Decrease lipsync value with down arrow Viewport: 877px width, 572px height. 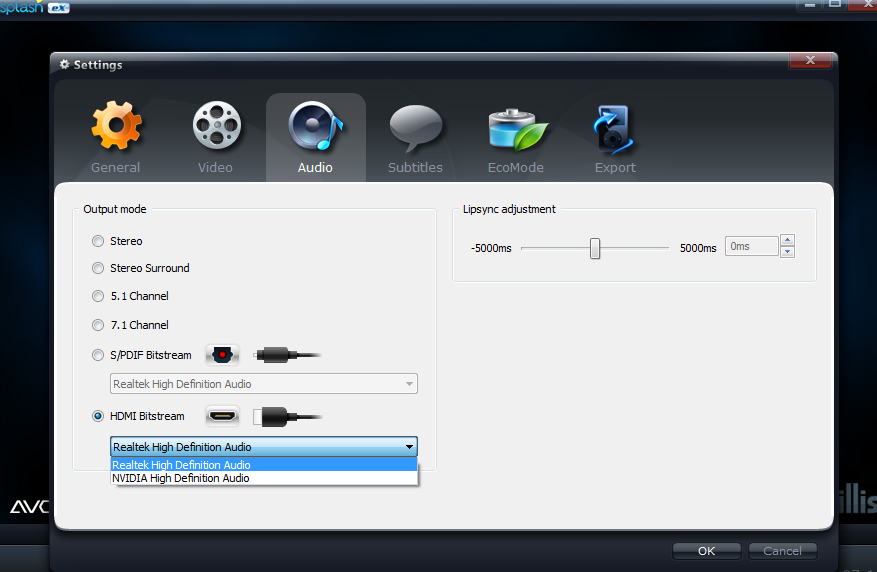(788, 252)
